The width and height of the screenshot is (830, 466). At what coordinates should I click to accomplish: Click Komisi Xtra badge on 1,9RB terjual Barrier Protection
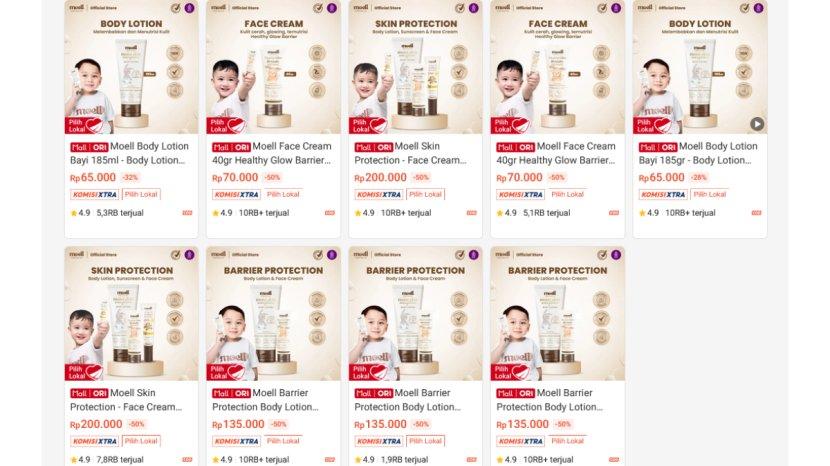(379, 441)
